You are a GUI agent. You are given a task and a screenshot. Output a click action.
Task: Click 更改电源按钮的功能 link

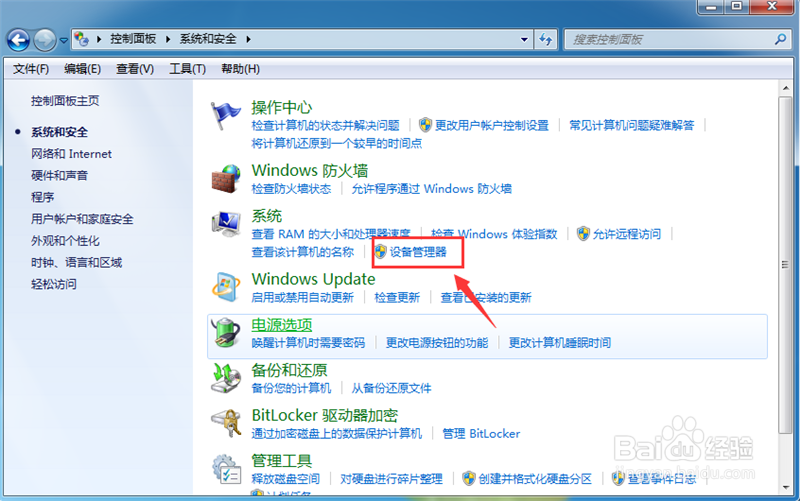437,343
